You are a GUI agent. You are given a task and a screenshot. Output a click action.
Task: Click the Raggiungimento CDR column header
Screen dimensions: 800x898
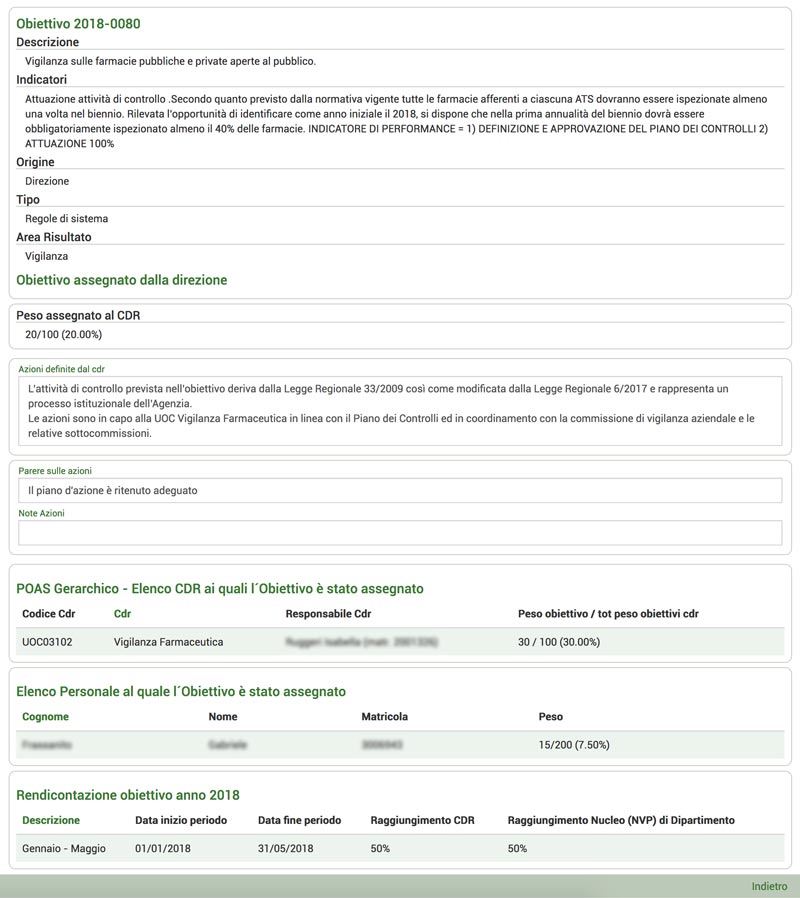422,820
